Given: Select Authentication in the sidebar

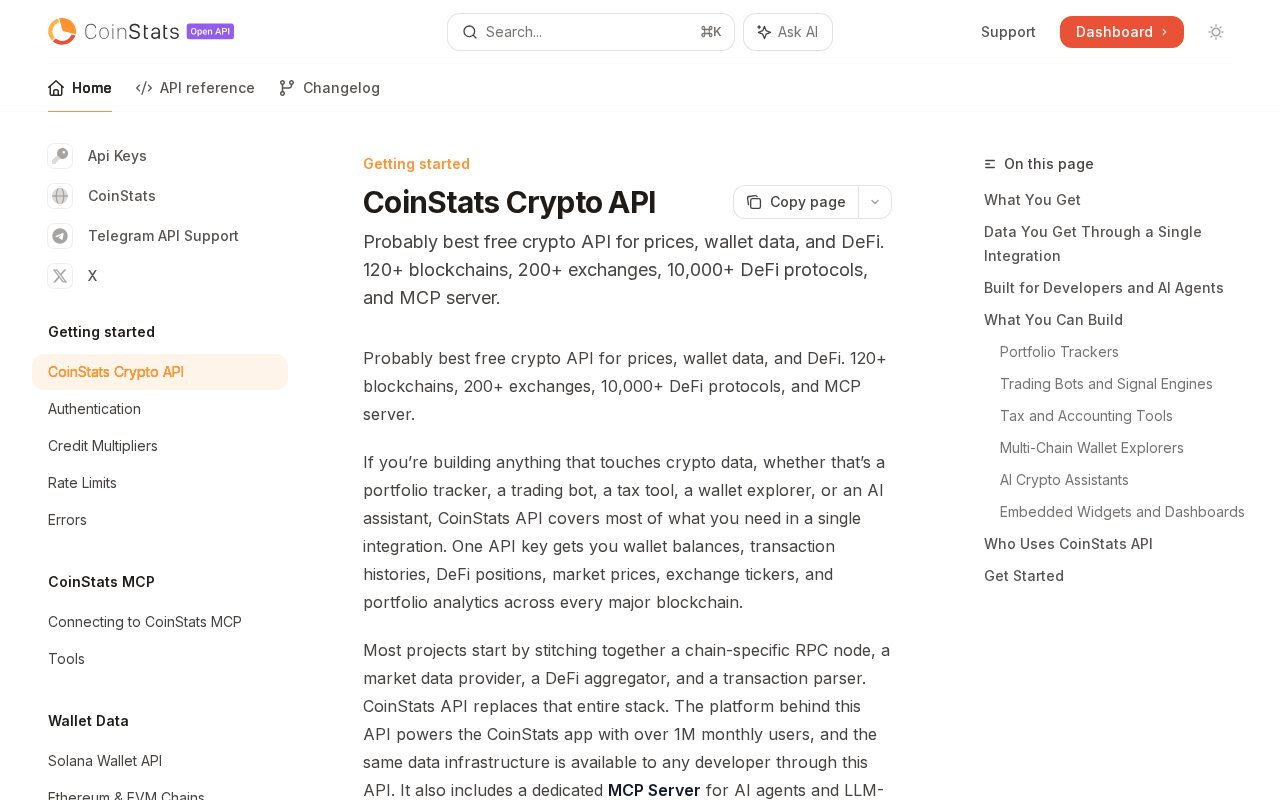Looking at the screenshot, I should (x=94, y=409).
